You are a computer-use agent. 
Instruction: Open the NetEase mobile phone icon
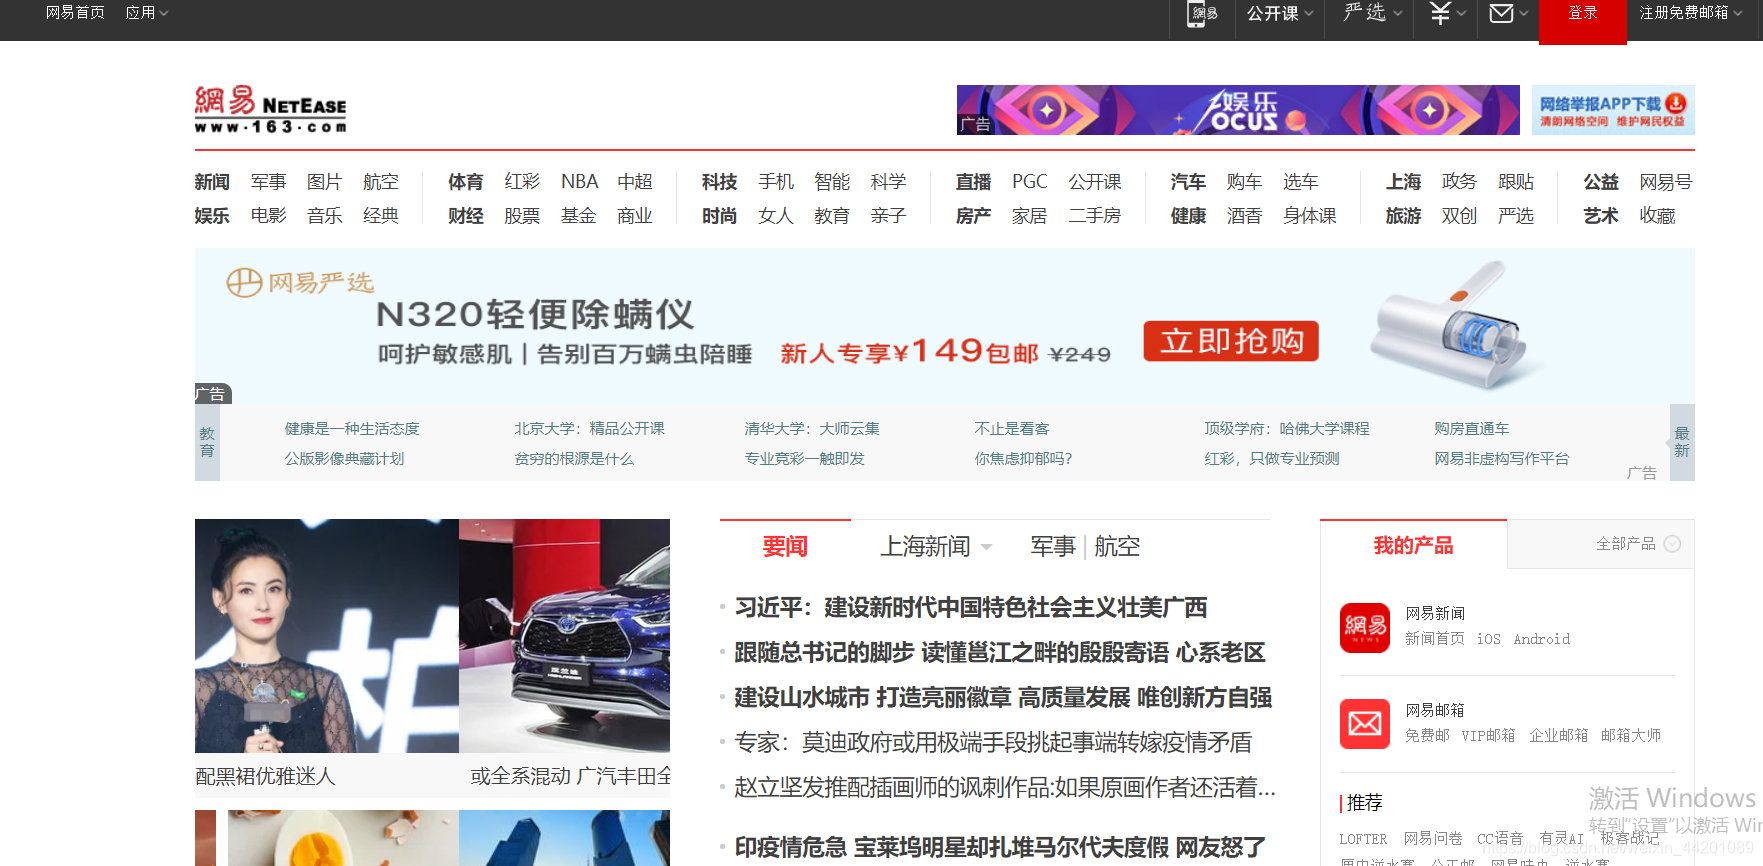(x=1202, y=13)
